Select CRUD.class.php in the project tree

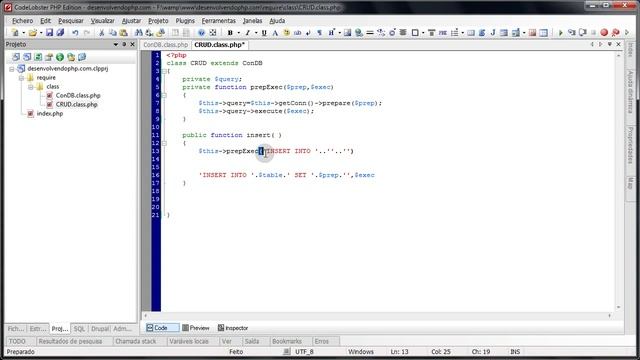click(76, 104)
